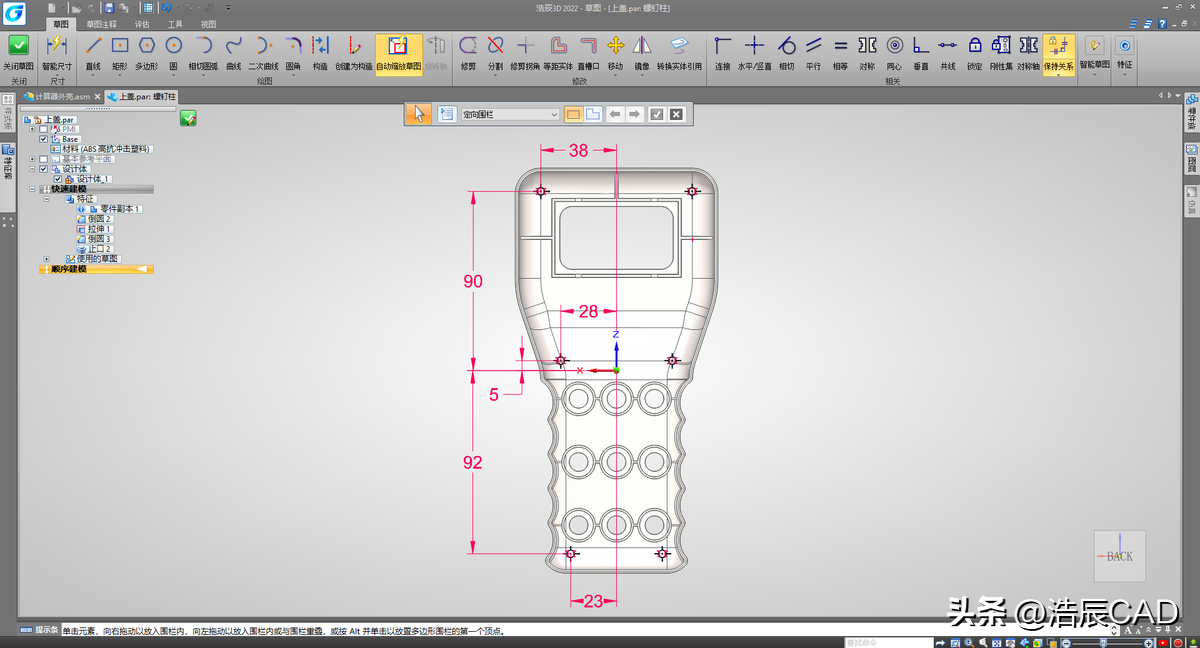Open the 定向围栏 selection dropdown
This screenshot has height=648, width=1200.
click(x=554, y=115)
